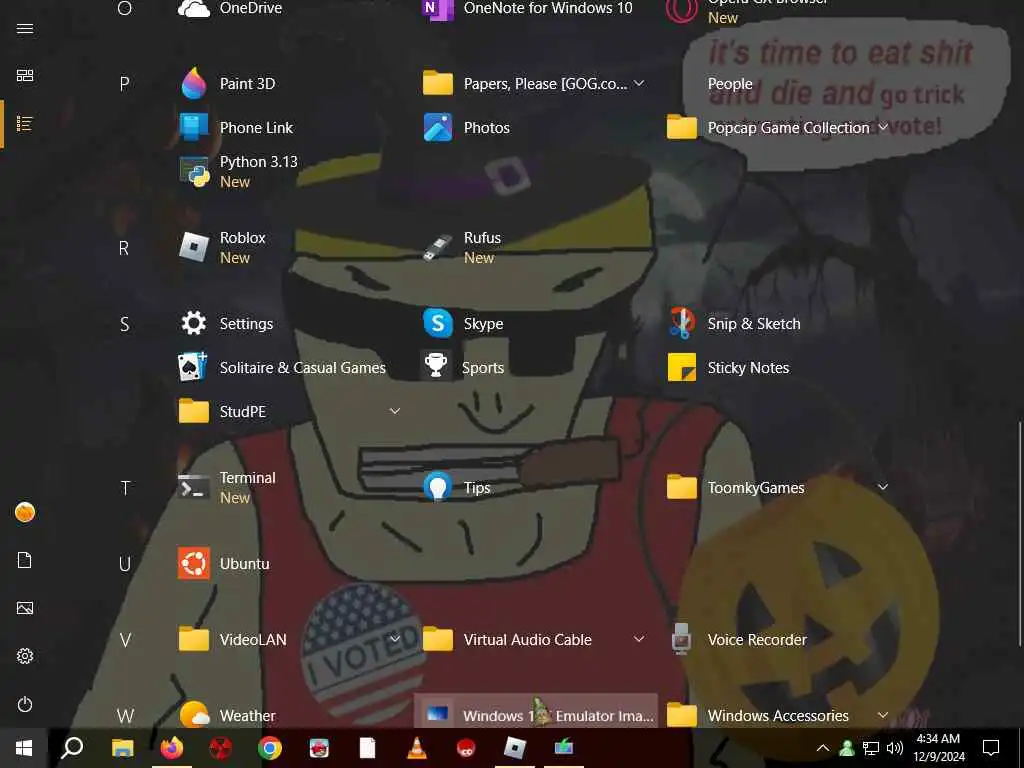Click the app list scrollbar thumb
This screenshot has height=768, width=1024.
click(x=1020, y=536)
